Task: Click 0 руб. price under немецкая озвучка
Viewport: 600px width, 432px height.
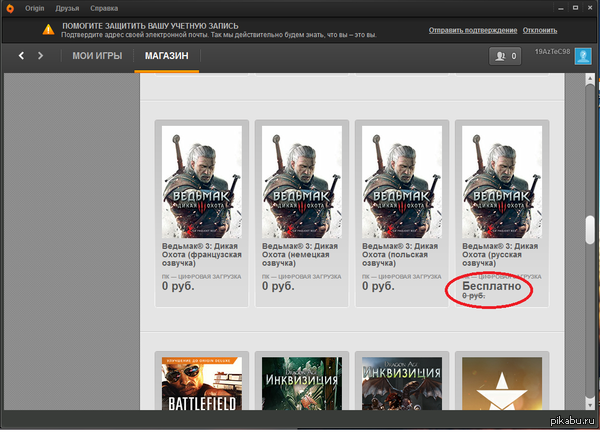Action: 278,286
